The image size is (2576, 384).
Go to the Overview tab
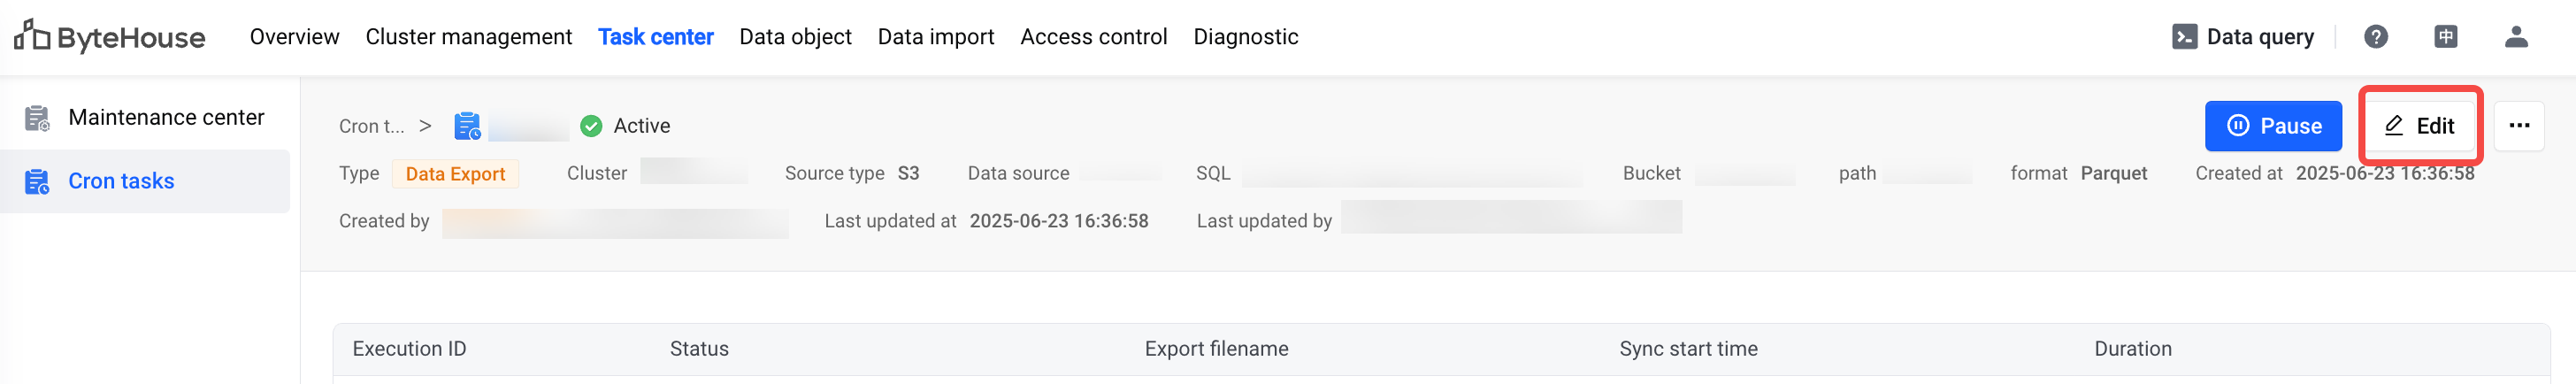point(294,37)
